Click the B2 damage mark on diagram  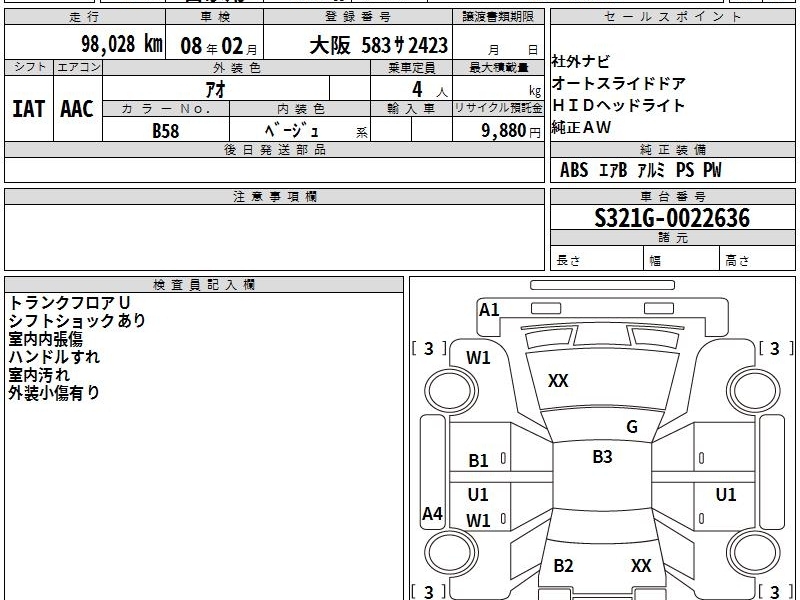pos(563,566)
